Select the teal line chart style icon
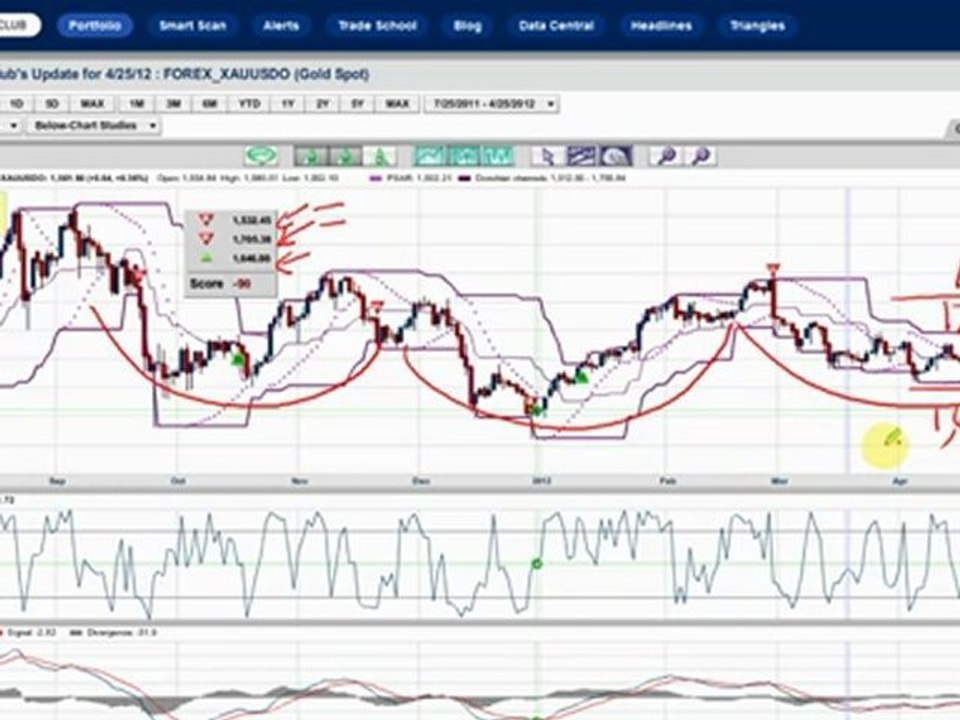The image size is (960, 720). 430,156
